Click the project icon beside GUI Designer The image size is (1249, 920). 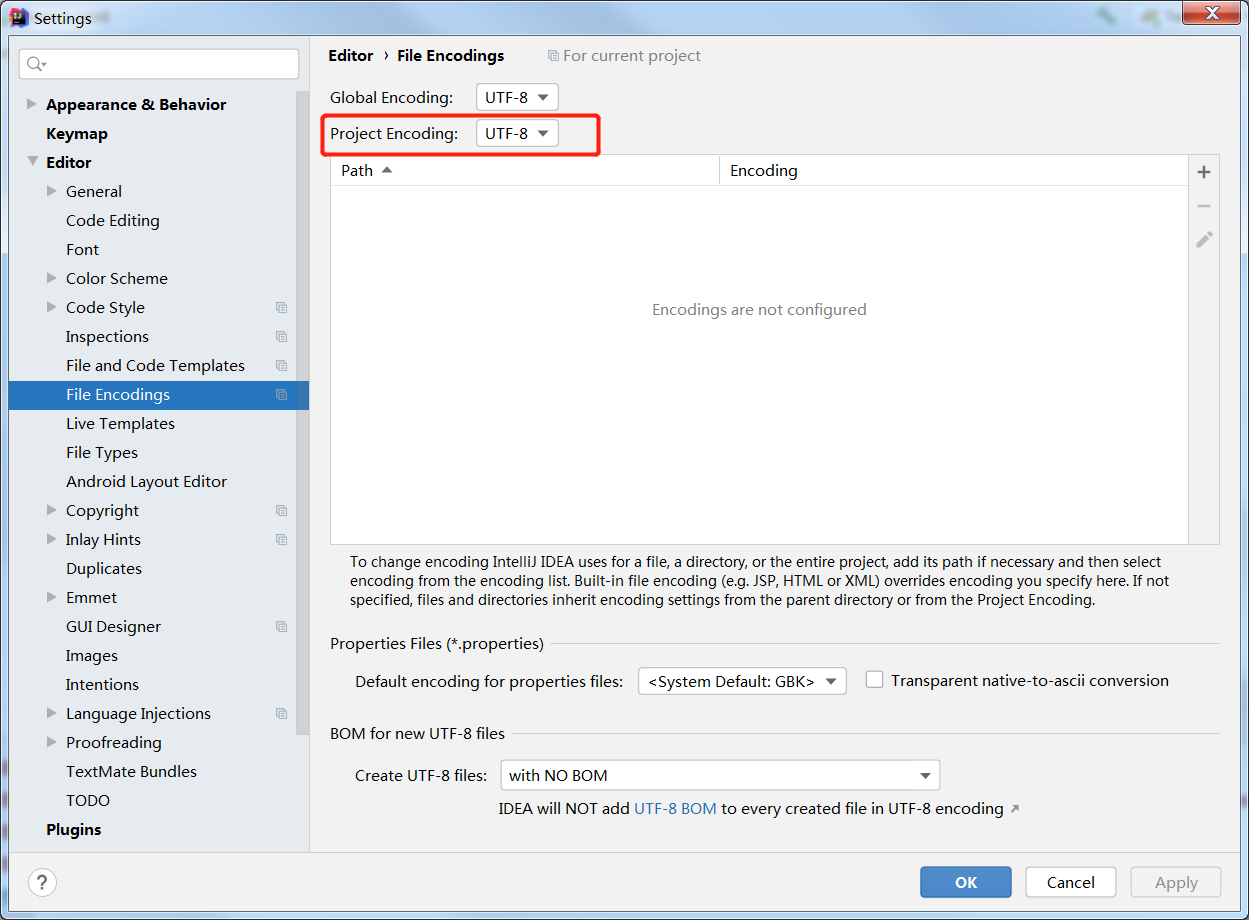coord(282,627)
